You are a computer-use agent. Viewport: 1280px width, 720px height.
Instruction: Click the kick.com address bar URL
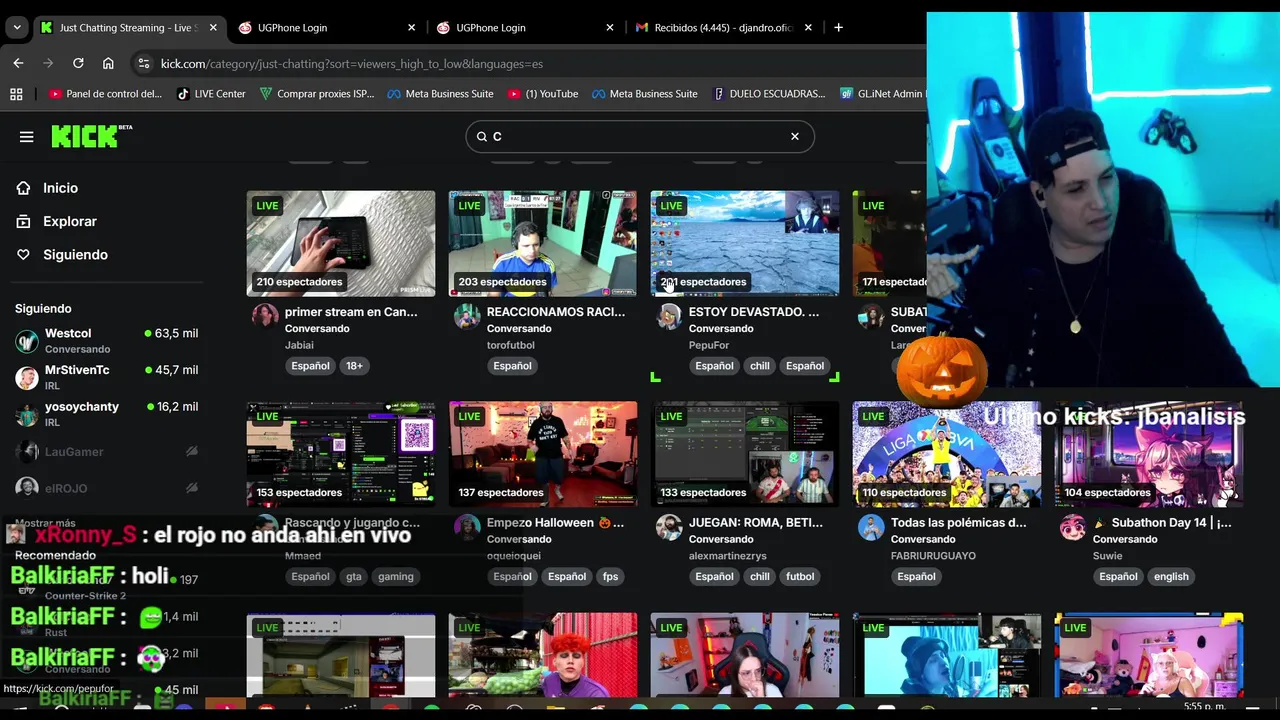[352, 64]
